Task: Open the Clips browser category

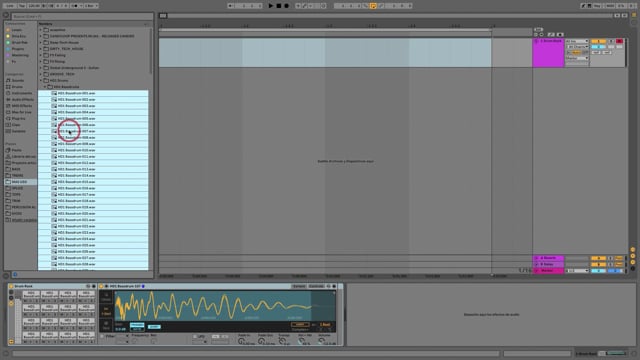Action: (13, 125)
